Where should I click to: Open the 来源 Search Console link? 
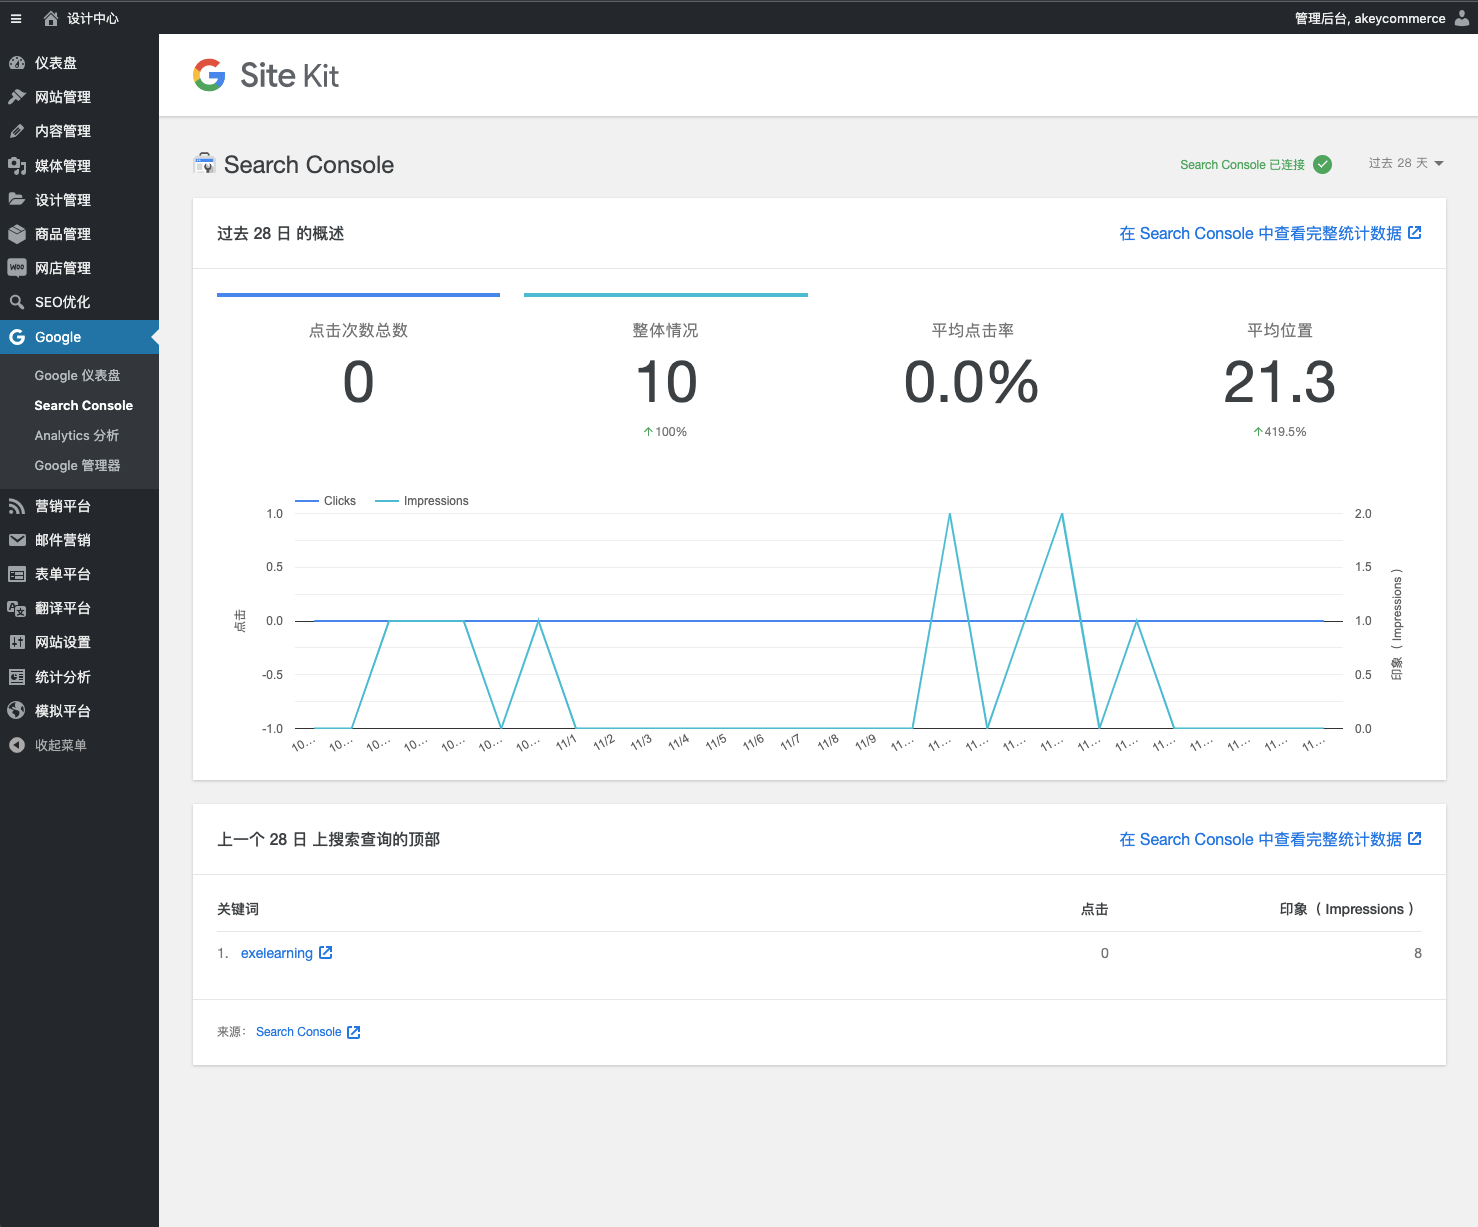coord(308,1032)
